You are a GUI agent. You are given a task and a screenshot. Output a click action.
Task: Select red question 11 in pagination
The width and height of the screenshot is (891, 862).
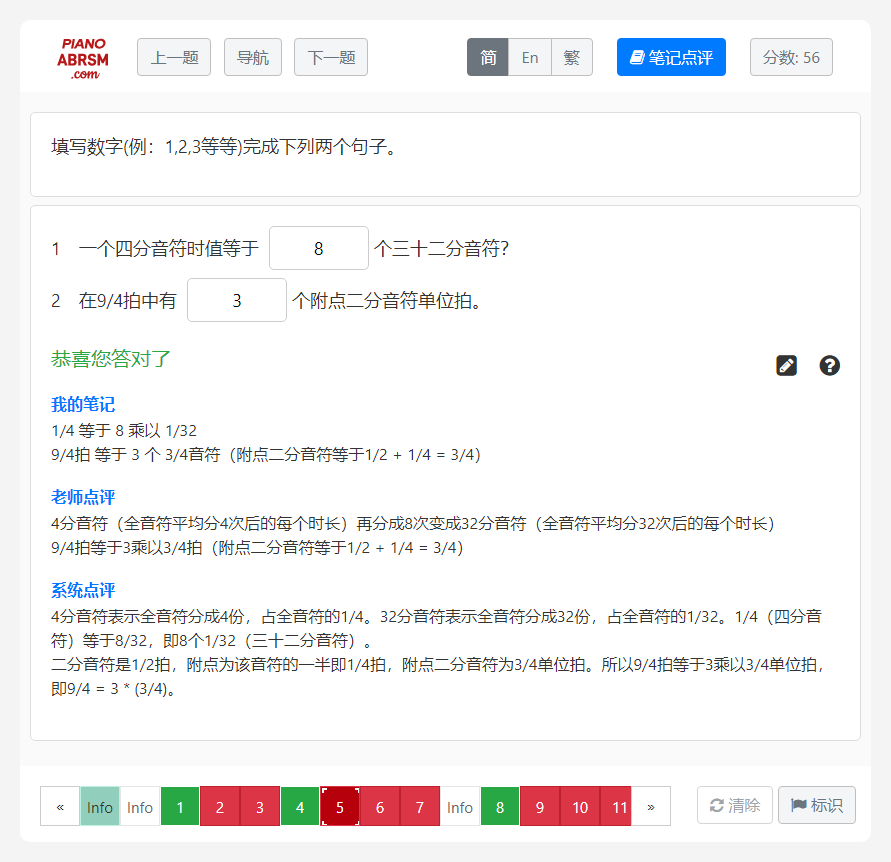[620, 806]
